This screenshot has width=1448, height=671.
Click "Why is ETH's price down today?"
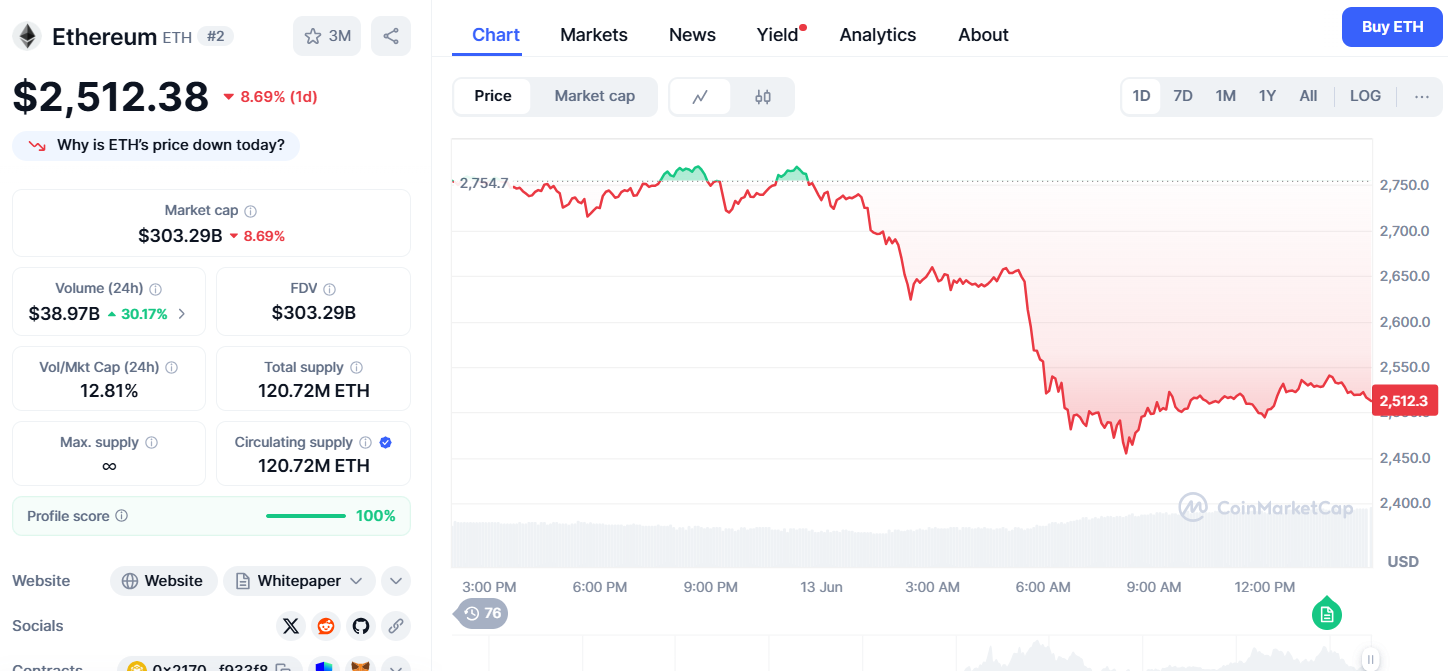157,145
